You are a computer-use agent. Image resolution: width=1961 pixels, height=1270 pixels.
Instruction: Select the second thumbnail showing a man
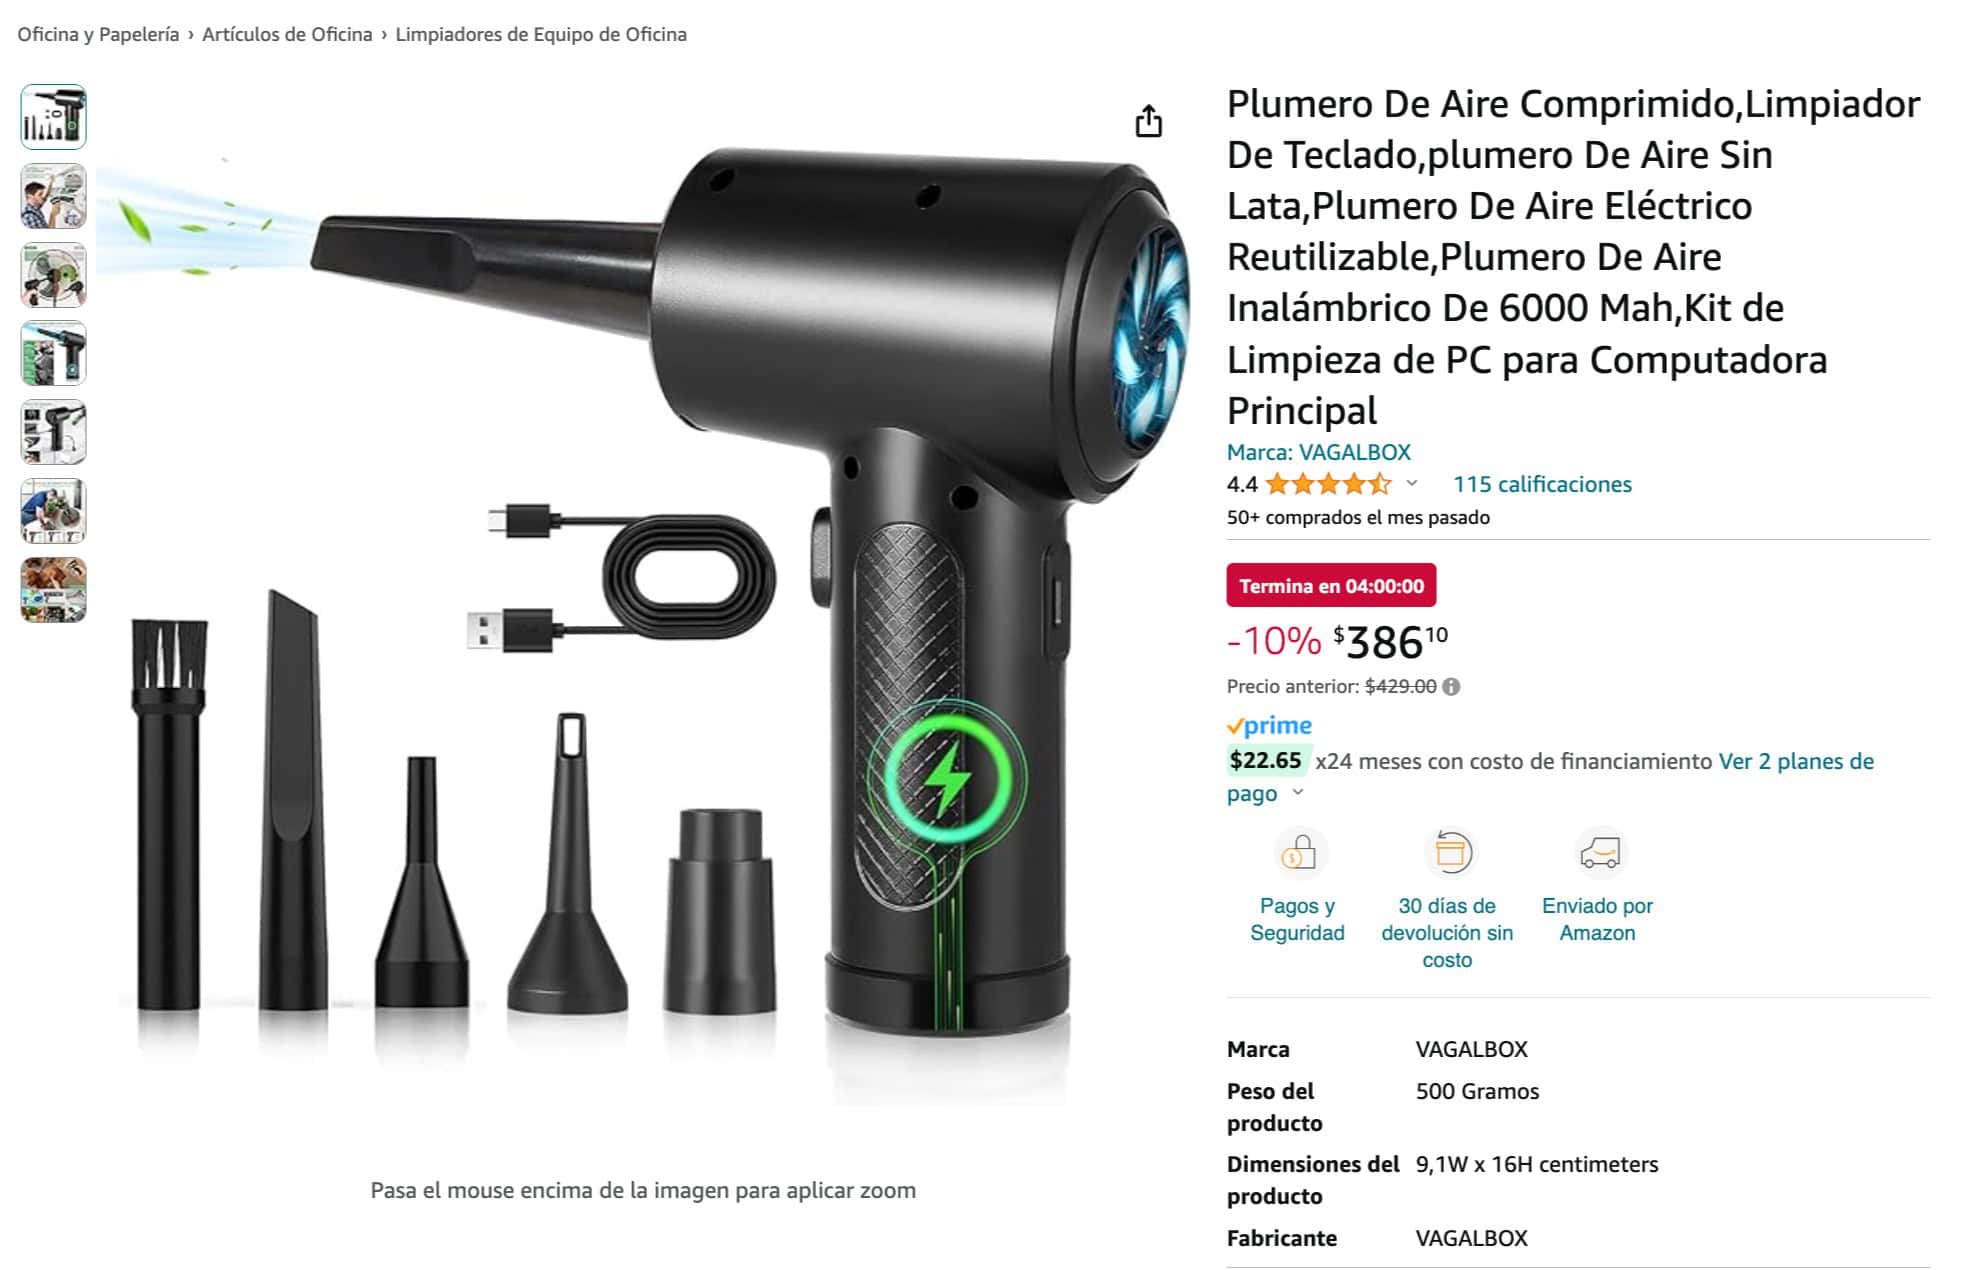(54, 196)
